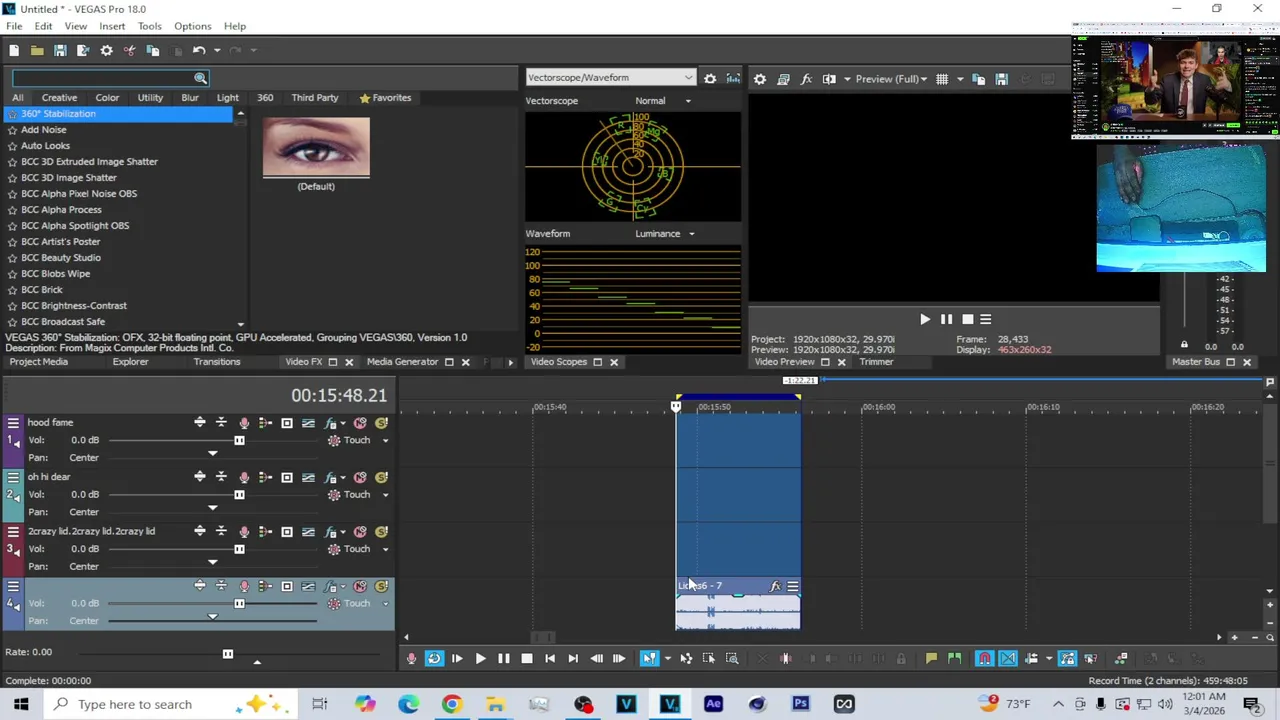Viewport: 1280px width, 720px height.
Task: Select the Selection Edit tool
Action: coord(709,658)
